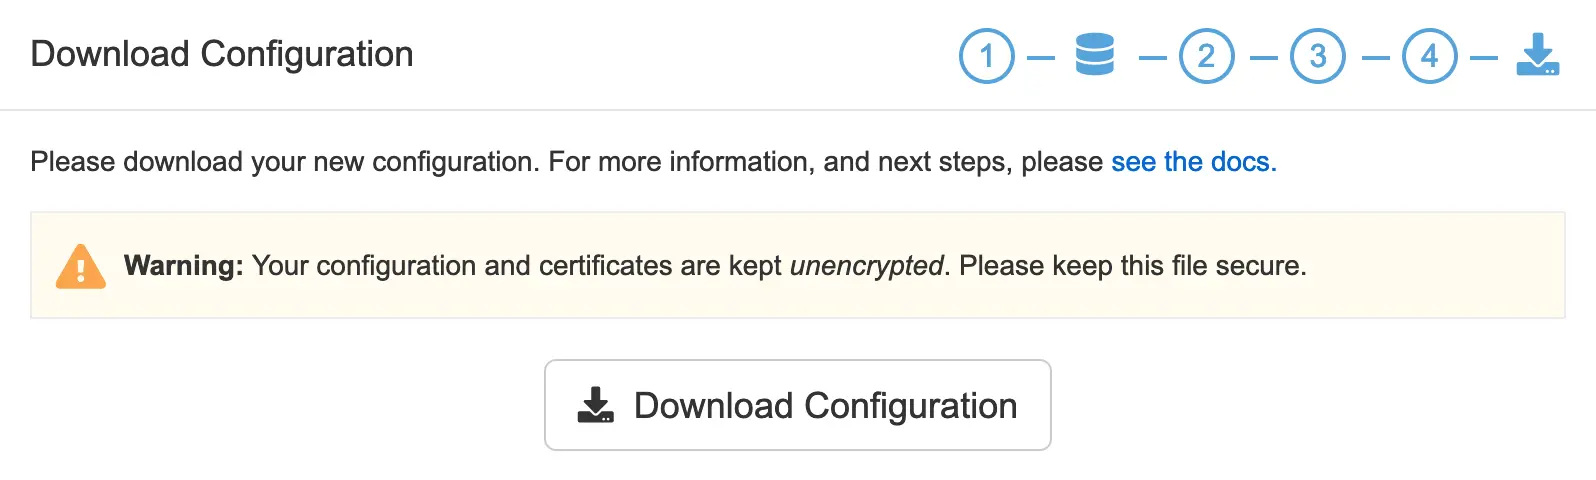Go to wizard step 1

click(x=986, y=56)
